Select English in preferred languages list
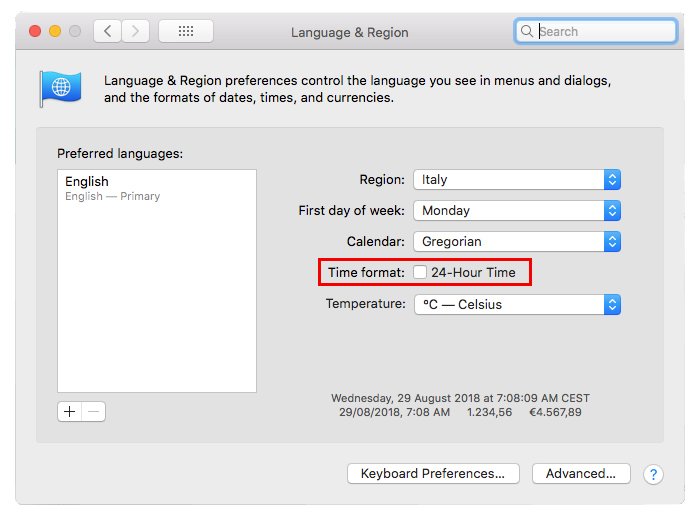The image size is (697, 518). [x=87, y=182]
